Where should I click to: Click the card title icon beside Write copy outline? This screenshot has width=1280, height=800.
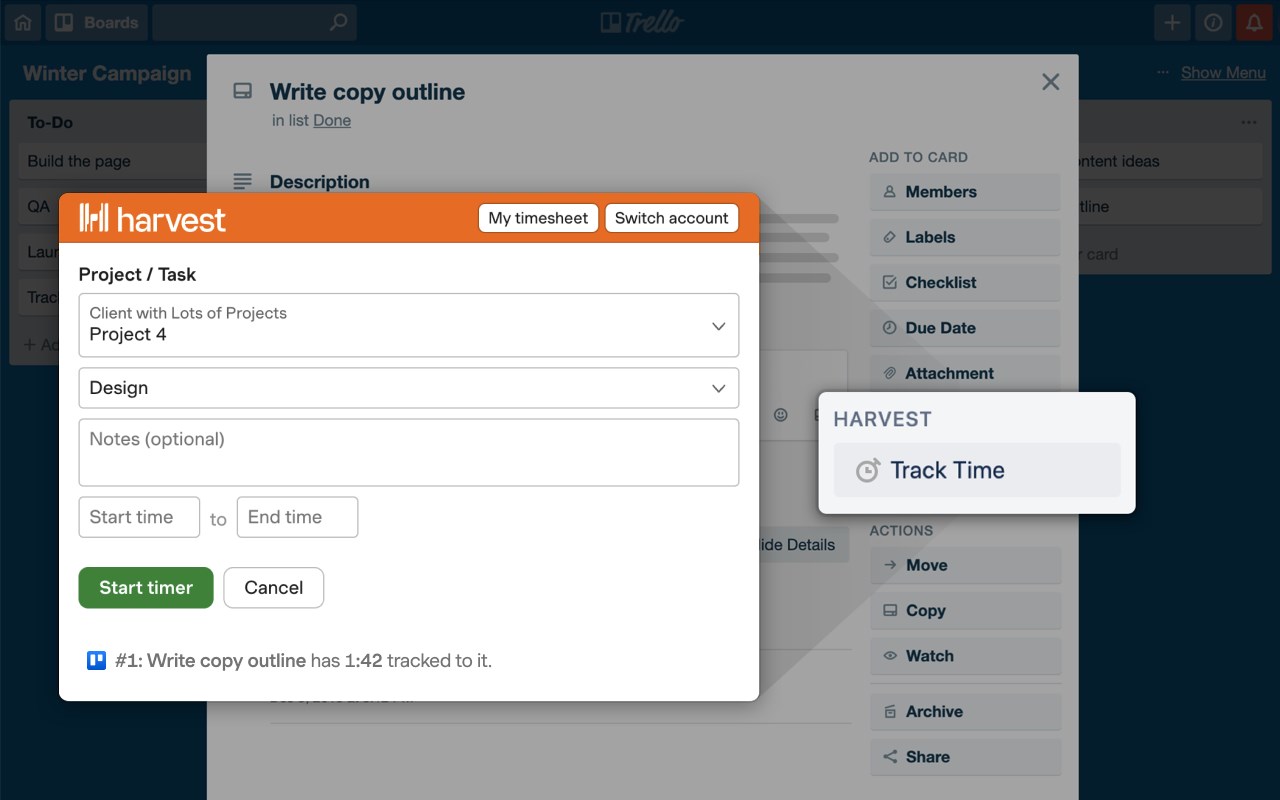tap(242, 91)
